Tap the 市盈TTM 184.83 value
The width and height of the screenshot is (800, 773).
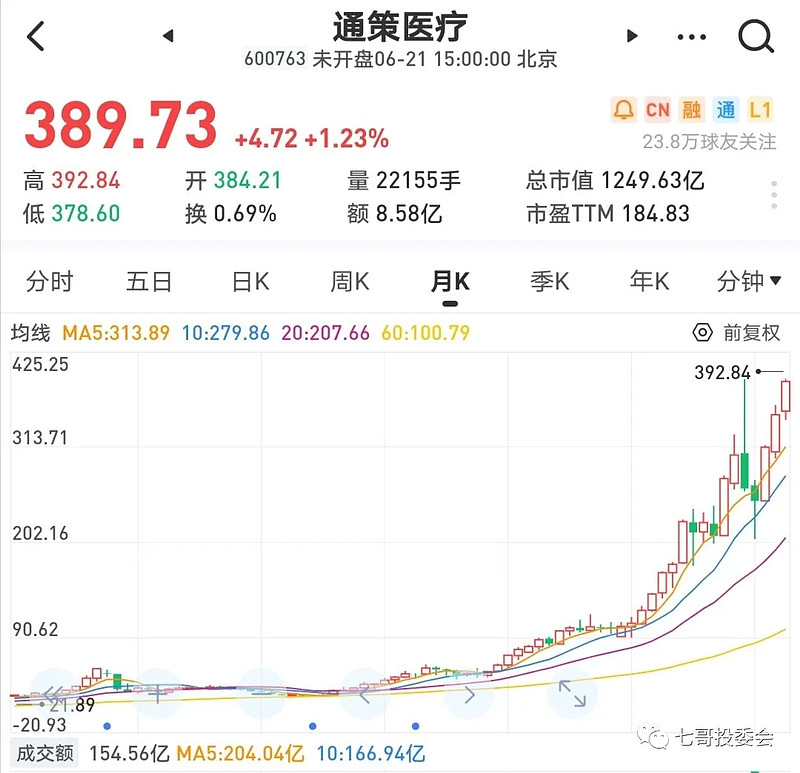(608, 214)
